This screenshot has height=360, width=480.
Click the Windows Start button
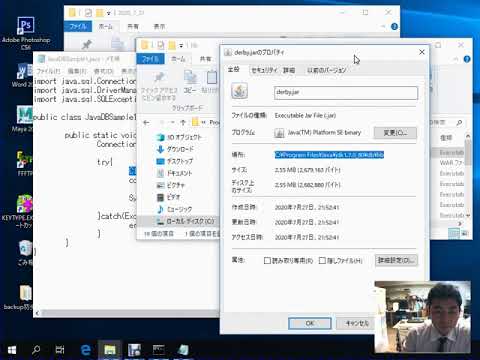pos(12,350)
